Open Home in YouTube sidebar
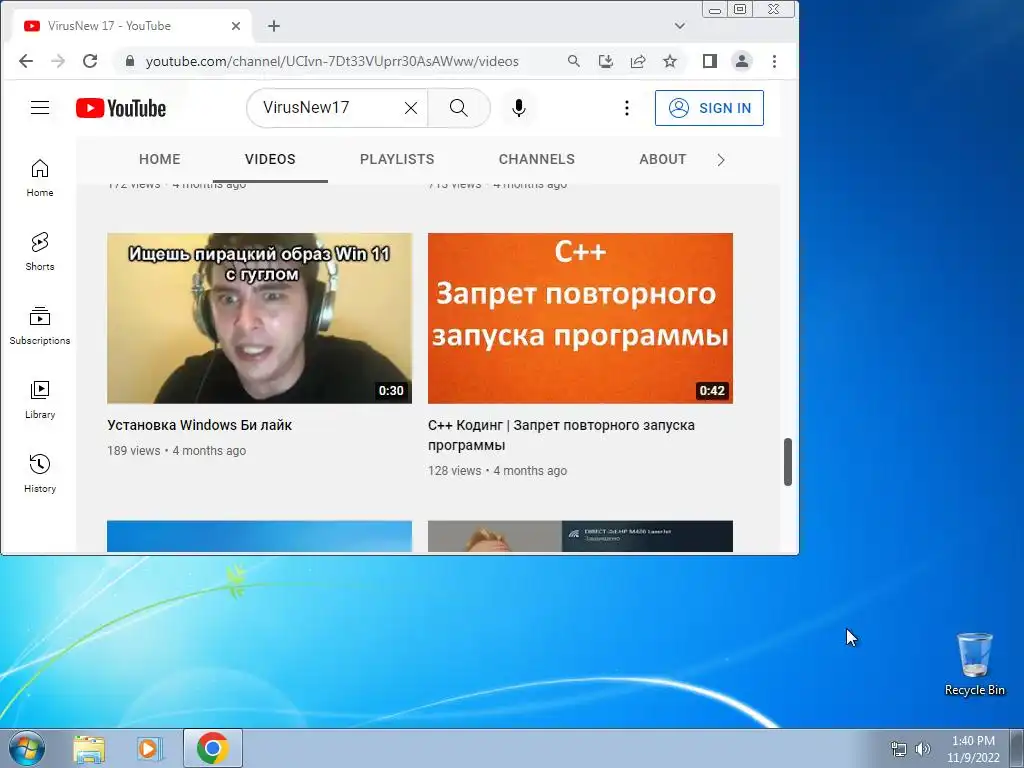The height and width of the screenshot is (768, 1024). tap(40, 178)
